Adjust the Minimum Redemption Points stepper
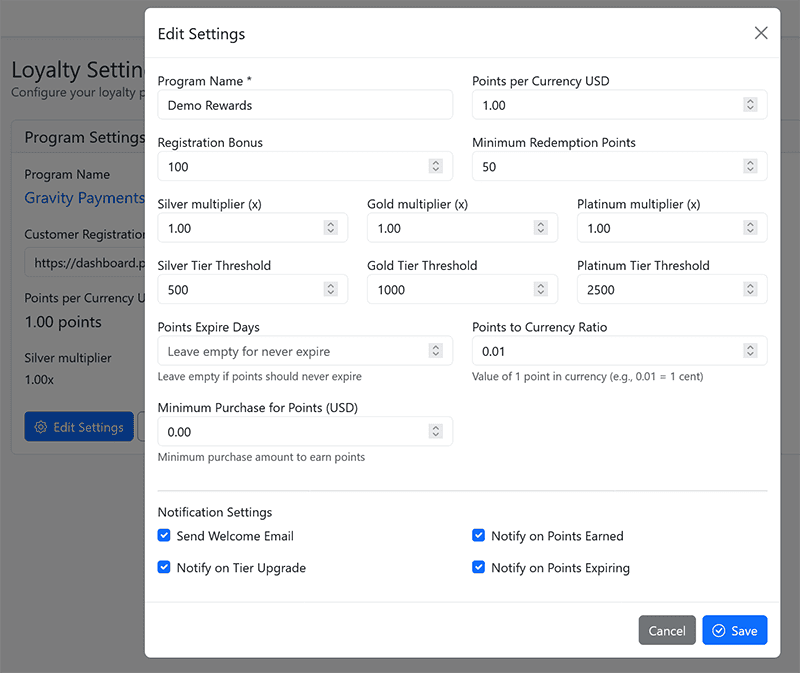Viewport: 800px width, 673px height. [x=750, y=166]
